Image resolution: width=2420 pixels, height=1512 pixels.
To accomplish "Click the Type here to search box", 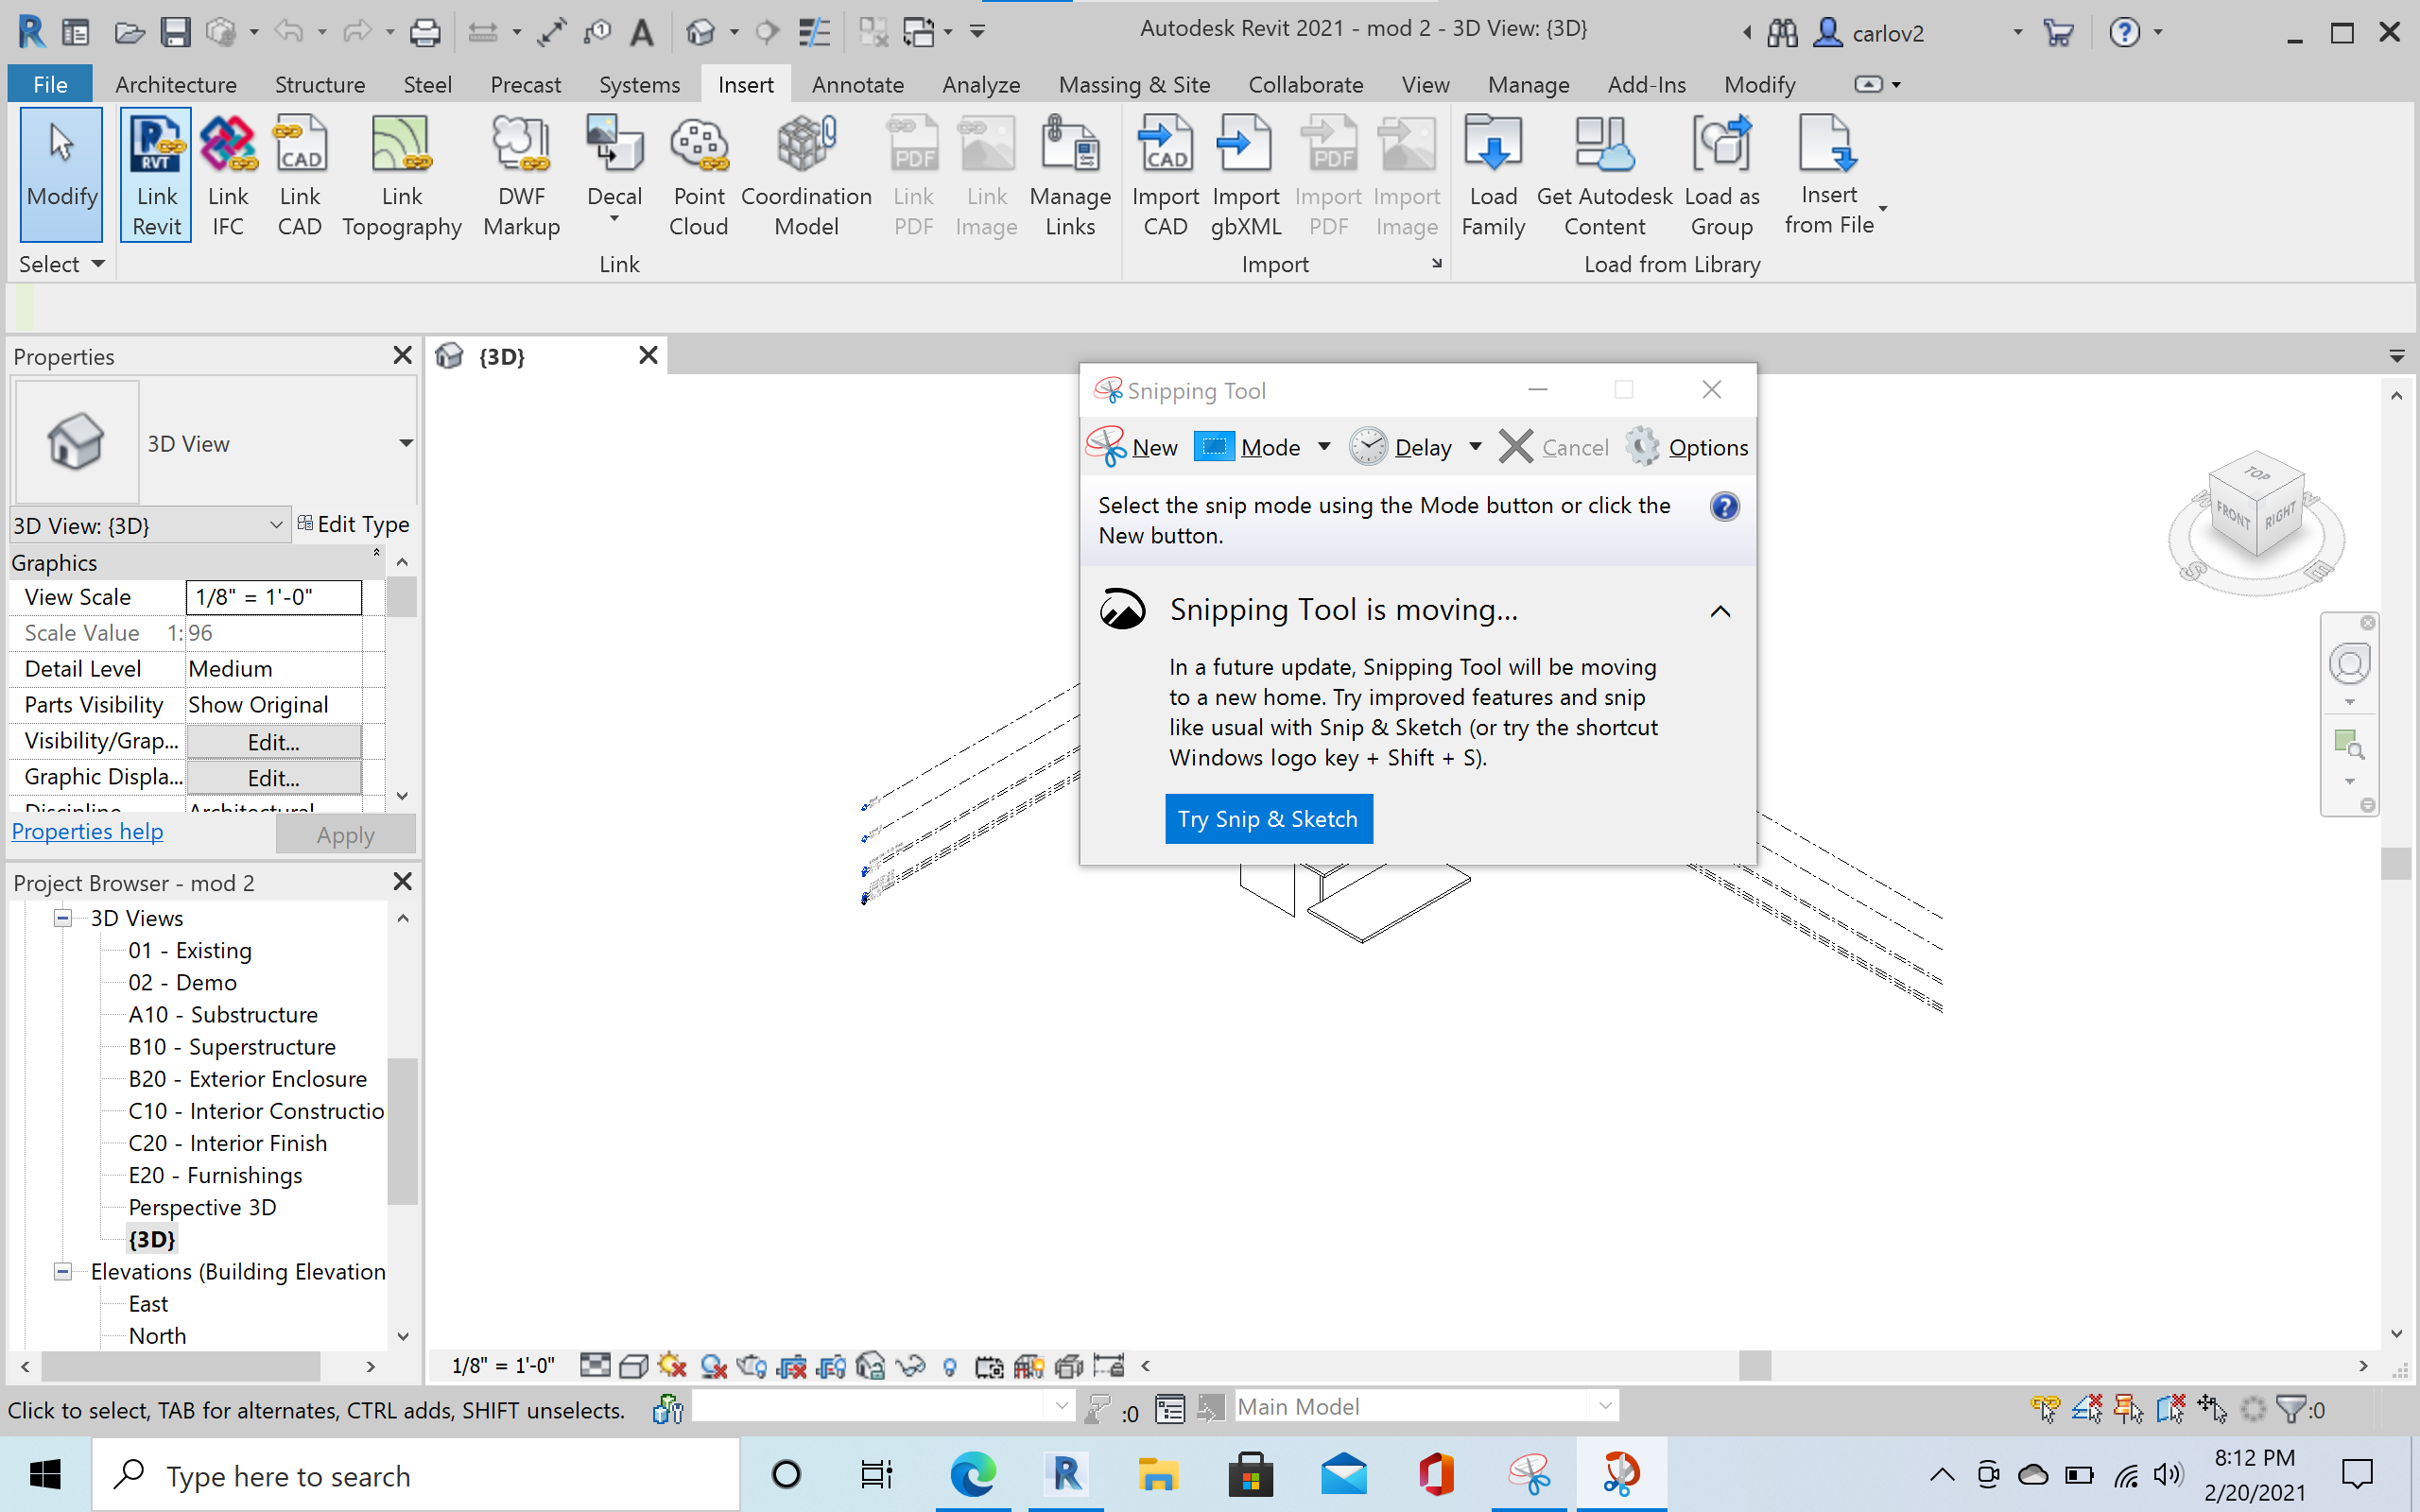I will (x=400, y=1475).
